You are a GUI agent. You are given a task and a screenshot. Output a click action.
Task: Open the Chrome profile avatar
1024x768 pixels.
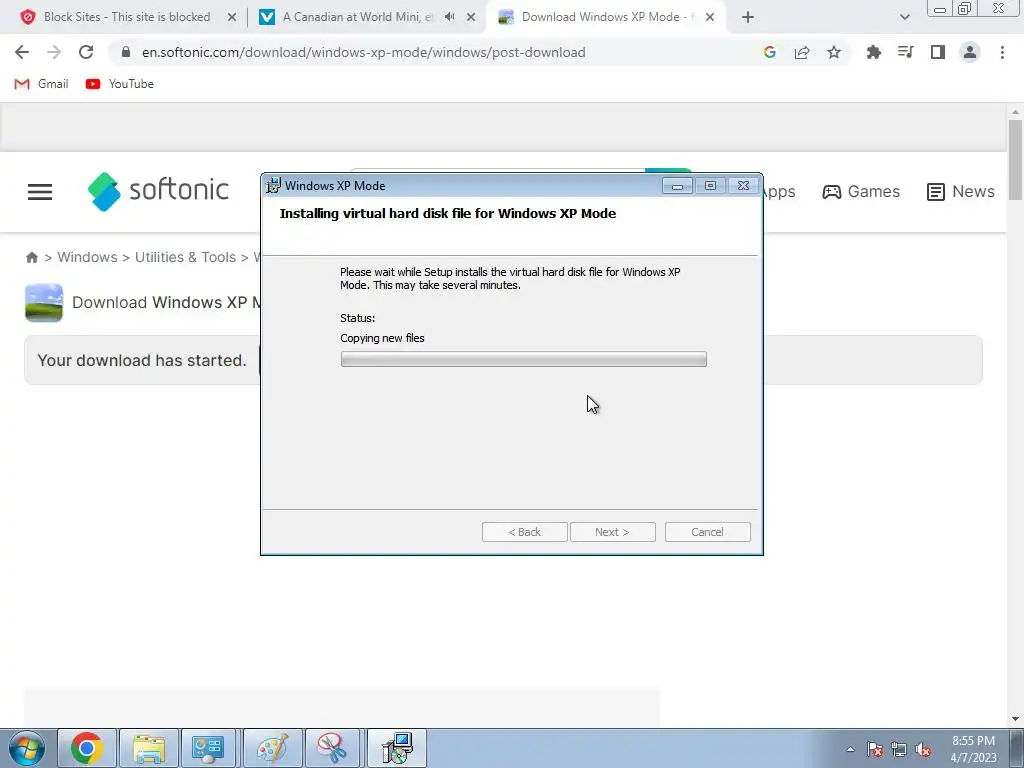pos(970,52)
